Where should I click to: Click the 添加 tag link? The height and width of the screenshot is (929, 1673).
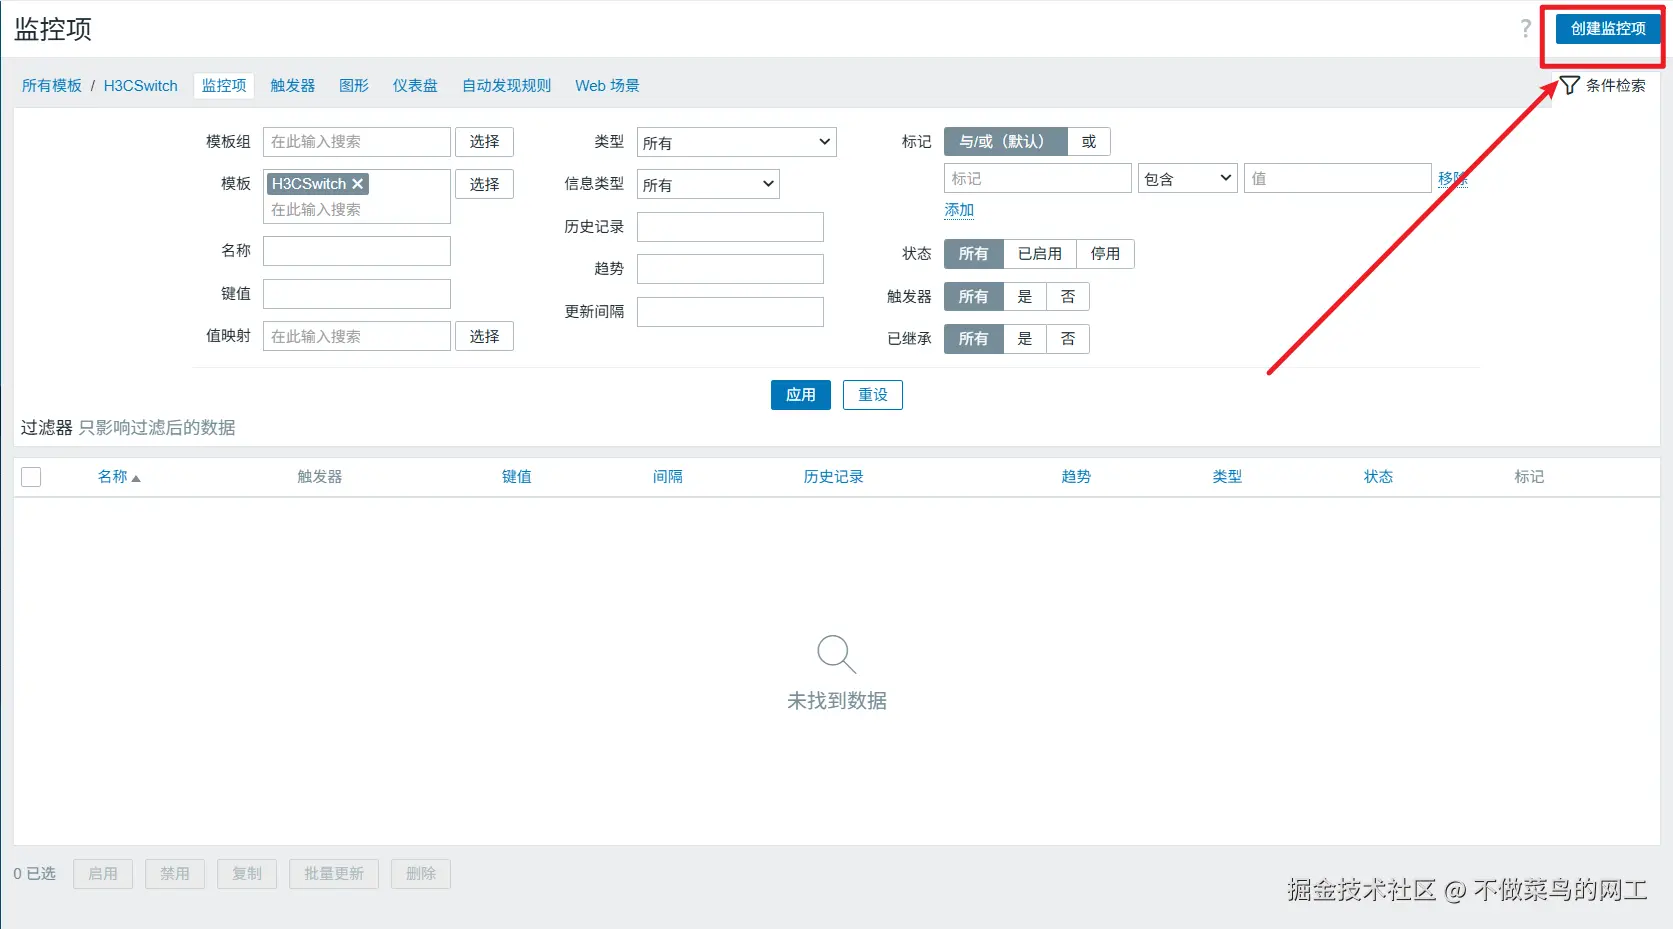point(959,210)
